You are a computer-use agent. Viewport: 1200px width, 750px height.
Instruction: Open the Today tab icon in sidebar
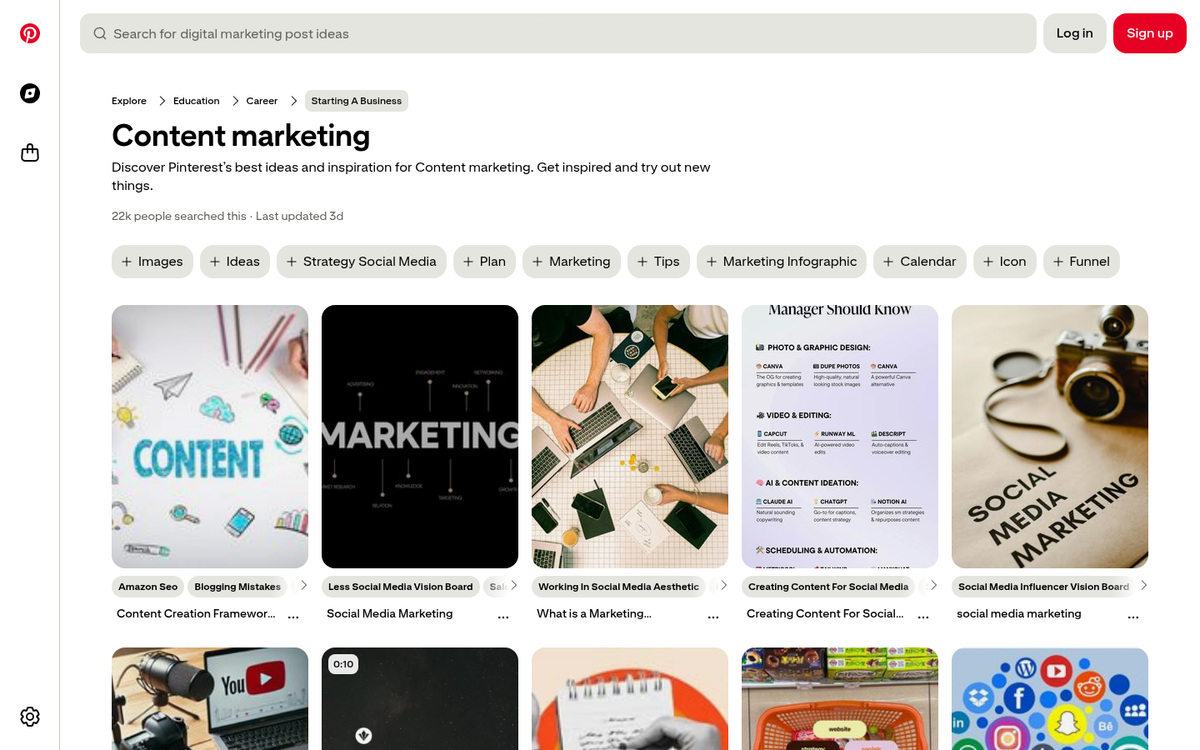point(29,93)
